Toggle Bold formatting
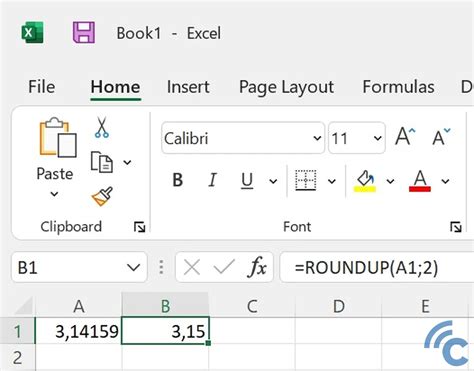Screen dimensions: 474x371 tap(178, 180)
